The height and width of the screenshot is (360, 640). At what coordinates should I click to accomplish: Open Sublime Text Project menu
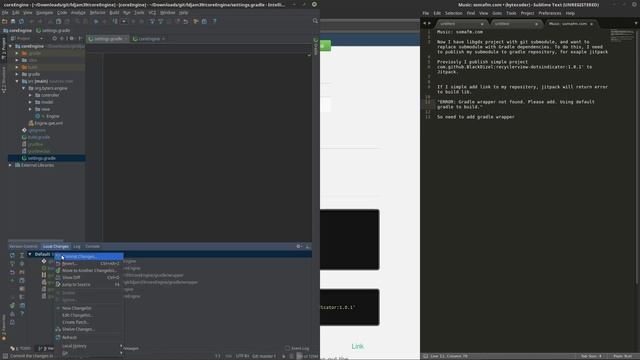pyautogui.click(x=527, y=13)
